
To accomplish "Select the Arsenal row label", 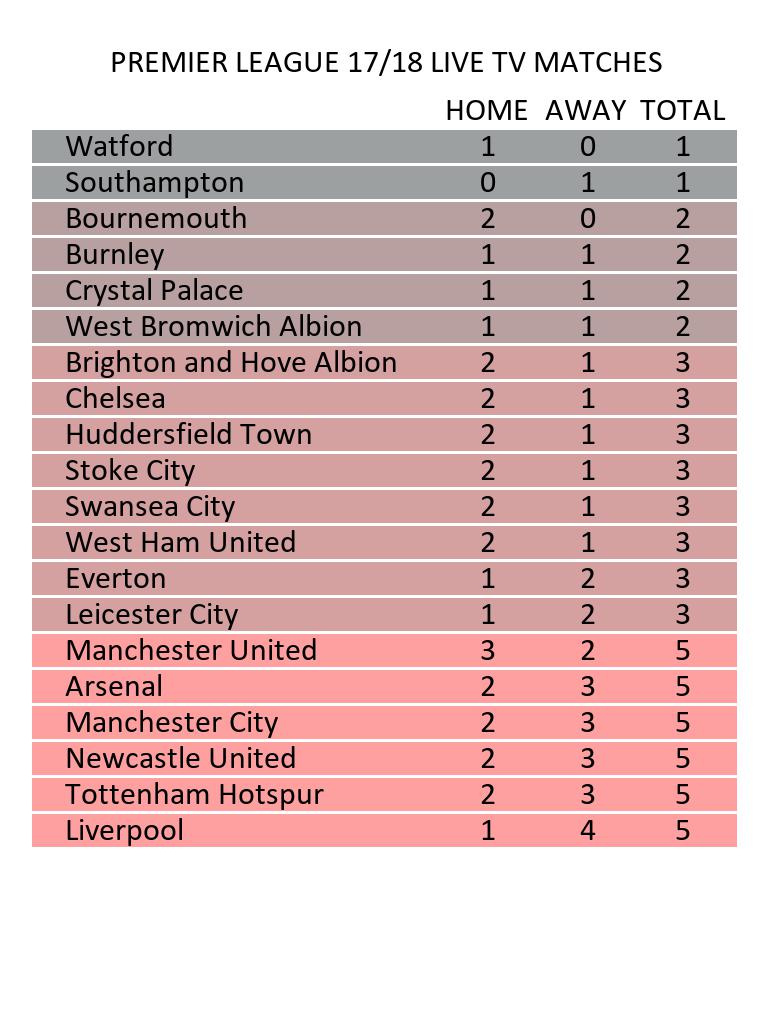I will [113, 687].
